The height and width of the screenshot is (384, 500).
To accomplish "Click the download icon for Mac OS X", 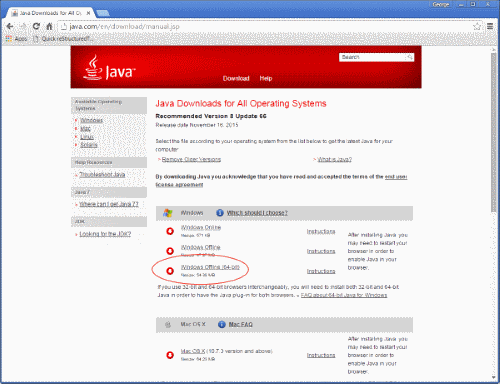I will [x=170, y=355].
